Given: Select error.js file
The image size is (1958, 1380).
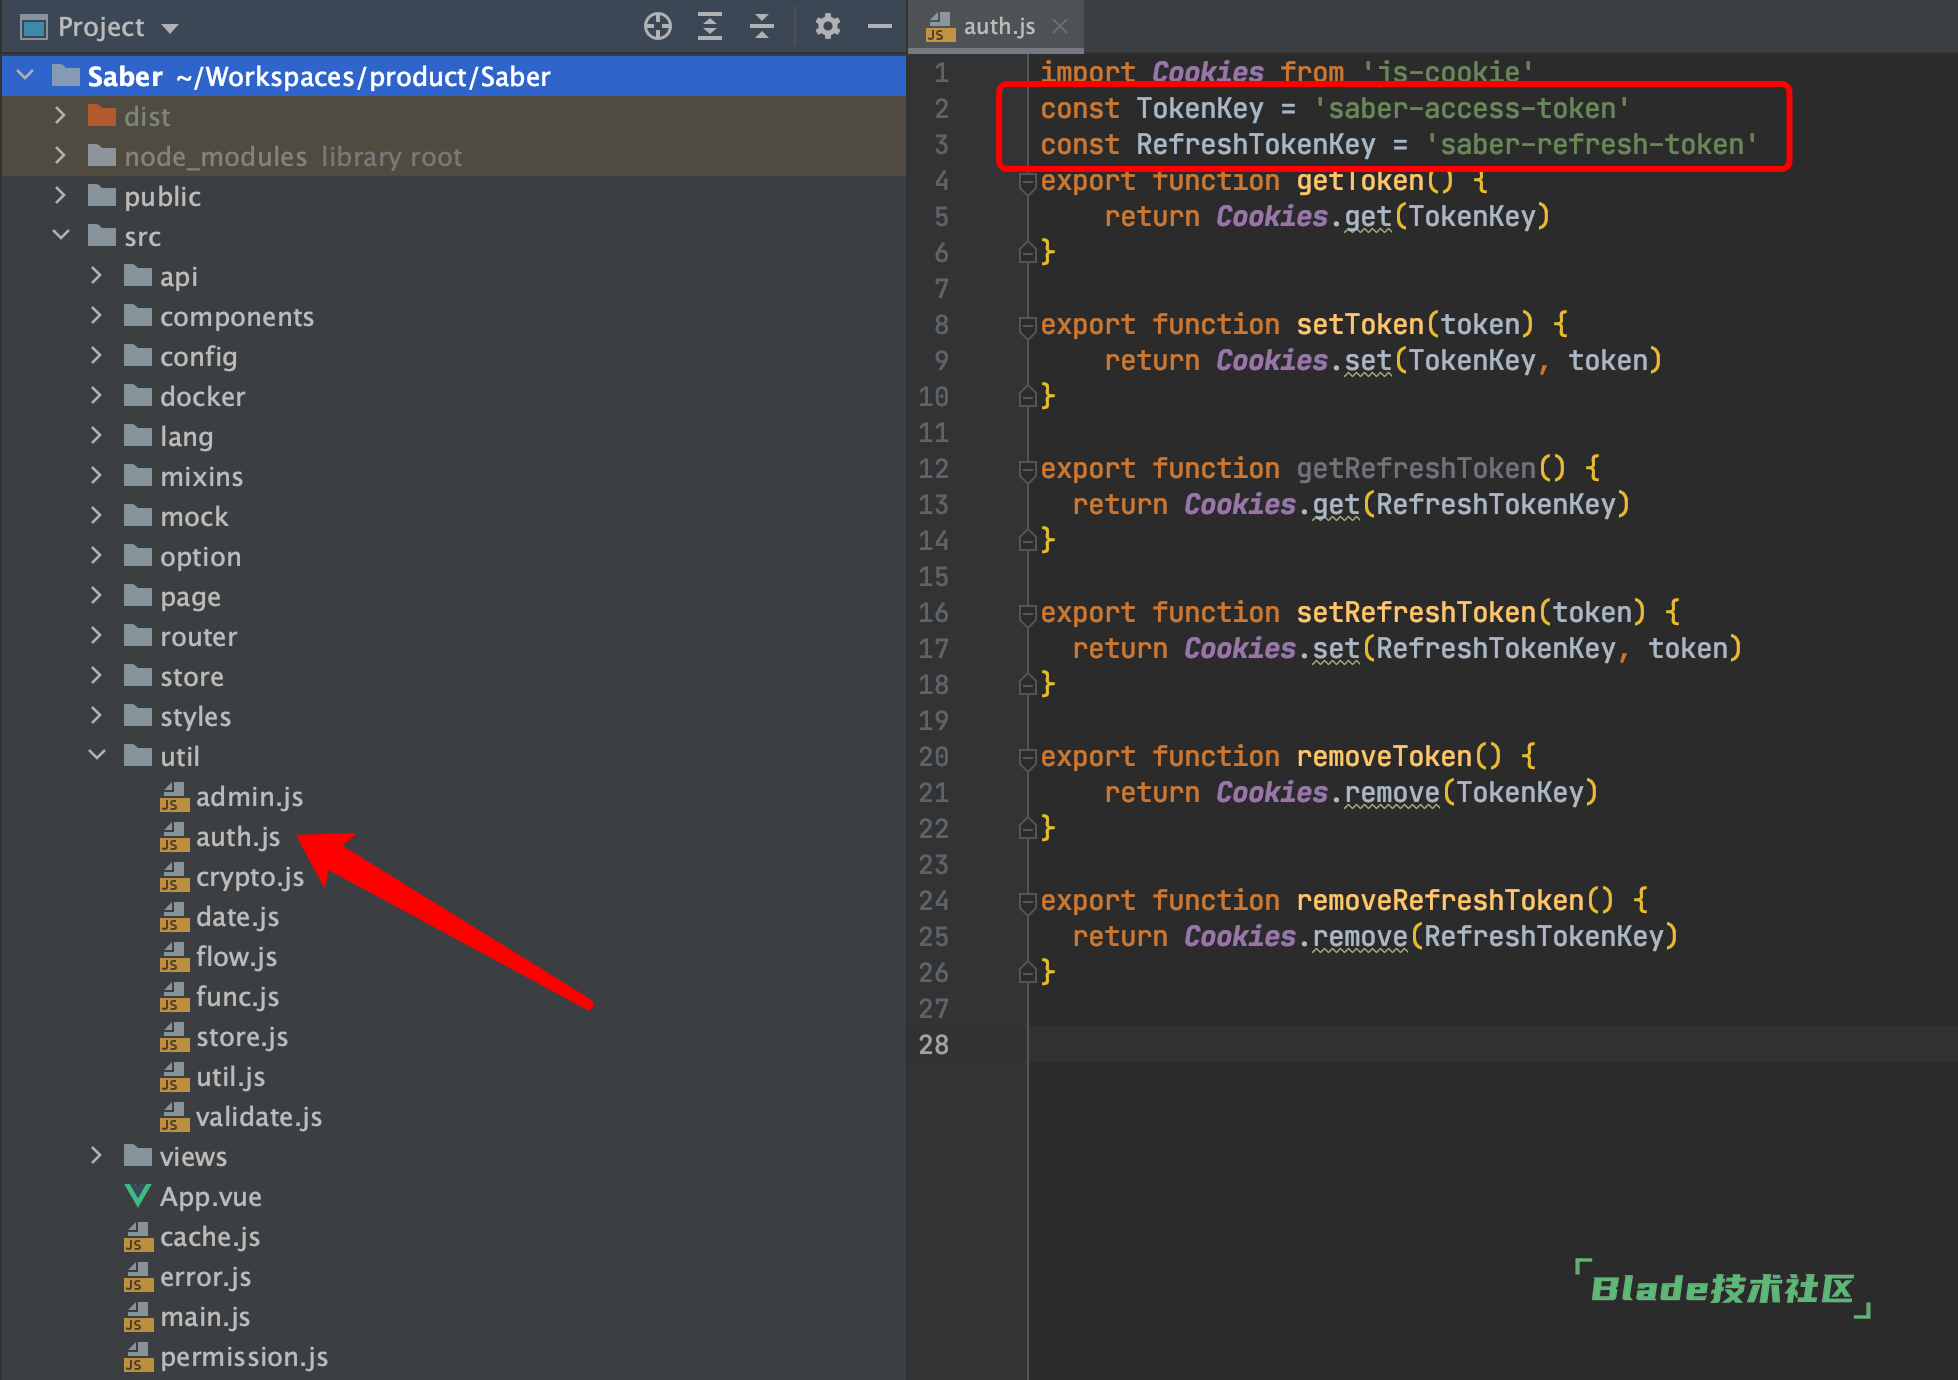Looking at the screenshot, I should point(205,1277).
